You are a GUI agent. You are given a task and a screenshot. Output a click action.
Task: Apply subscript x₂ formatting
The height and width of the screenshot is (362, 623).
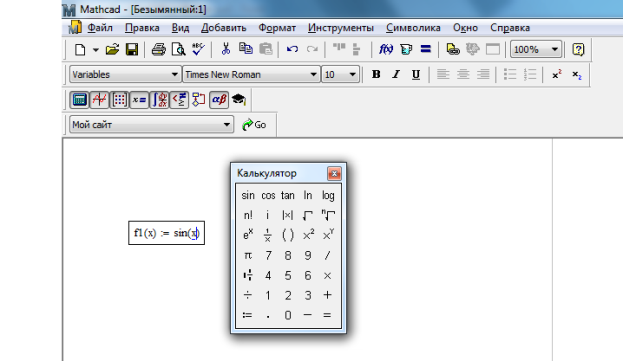pyautogui.click(x=577, y=75)
